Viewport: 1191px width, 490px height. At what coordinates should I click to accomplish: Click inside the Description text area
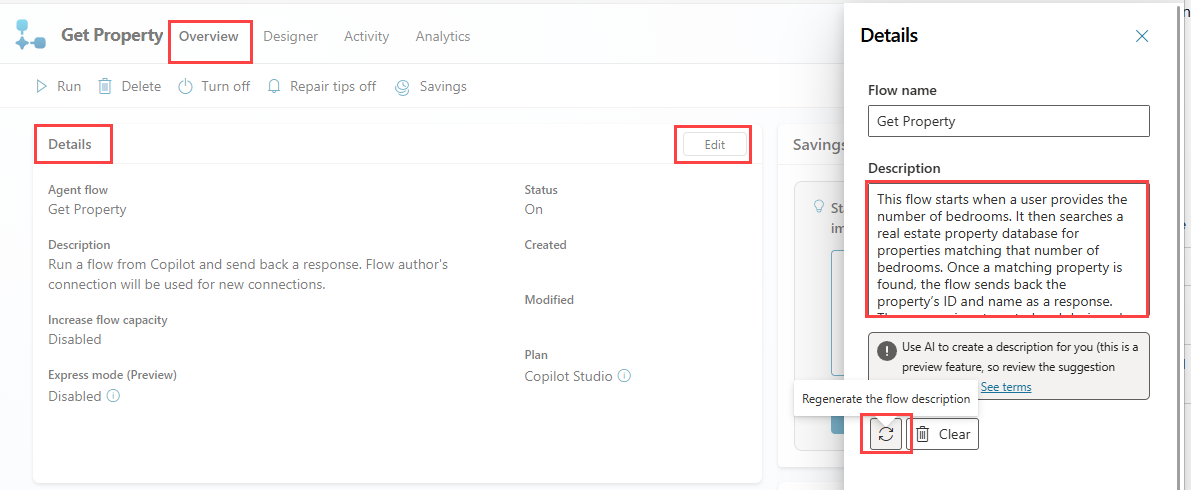[1009, 248]
